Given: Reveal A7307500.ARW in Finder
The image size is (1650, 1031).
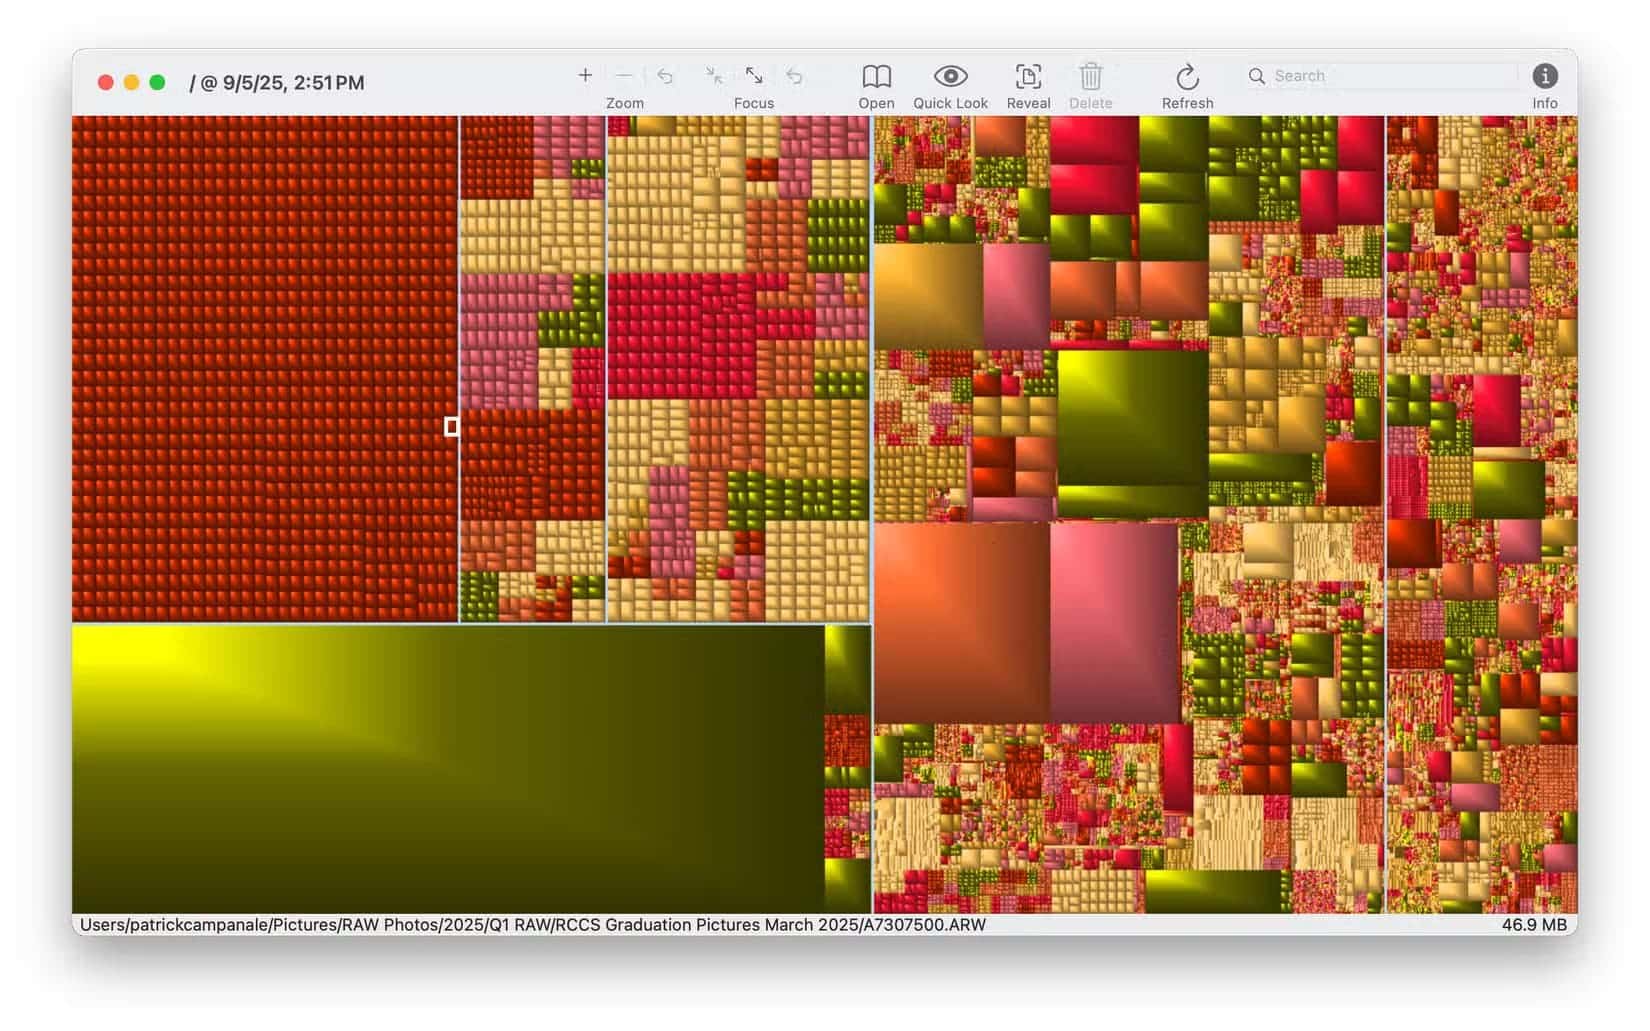Looking at the screenshot, I should [x=1028, y=75].
